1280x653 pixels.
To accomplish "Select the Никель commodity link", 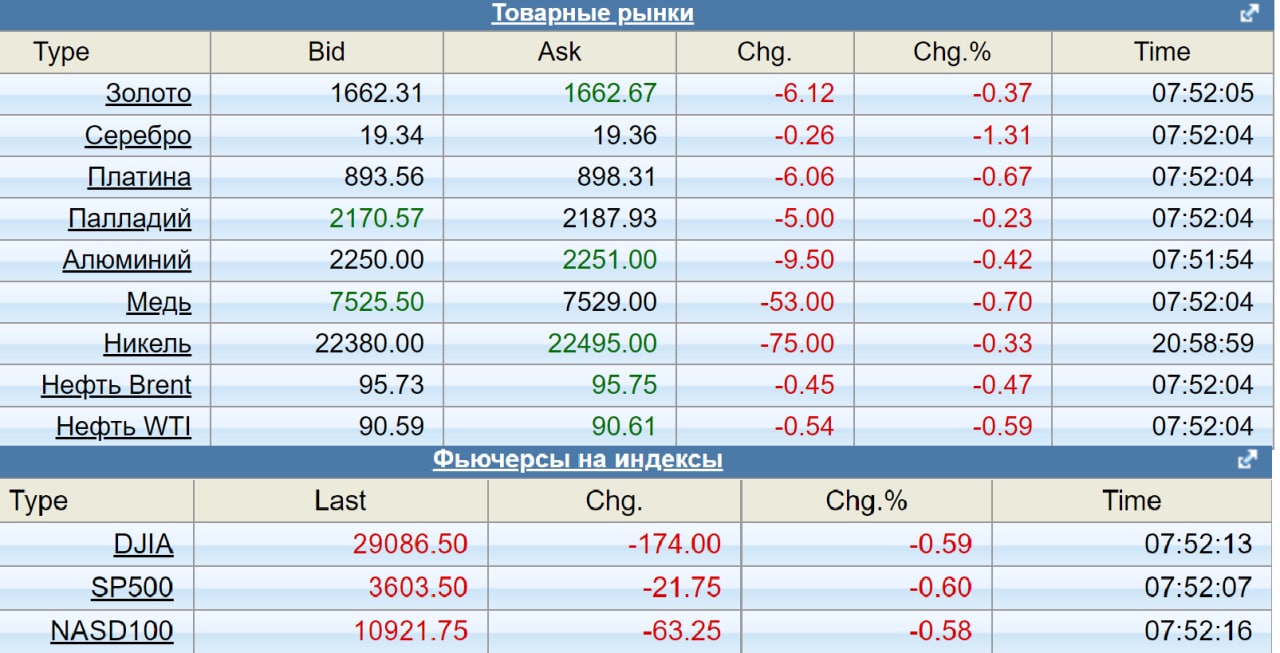I will pyautogui.click(x=147, y=344).
